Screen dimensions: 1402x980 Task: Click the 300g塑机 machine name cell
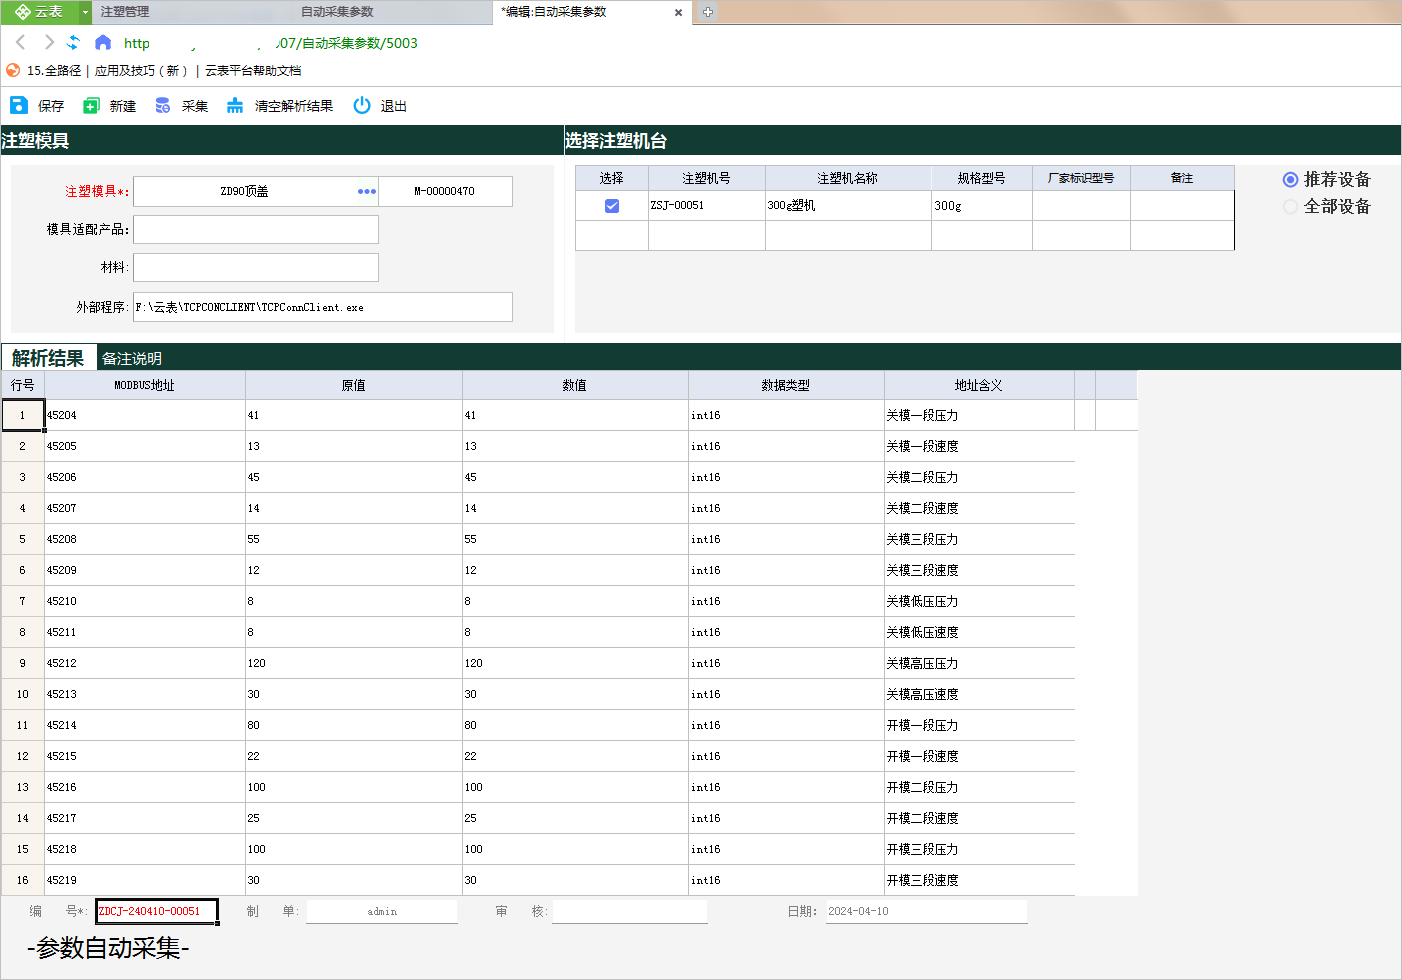click(x=848, y=206)
